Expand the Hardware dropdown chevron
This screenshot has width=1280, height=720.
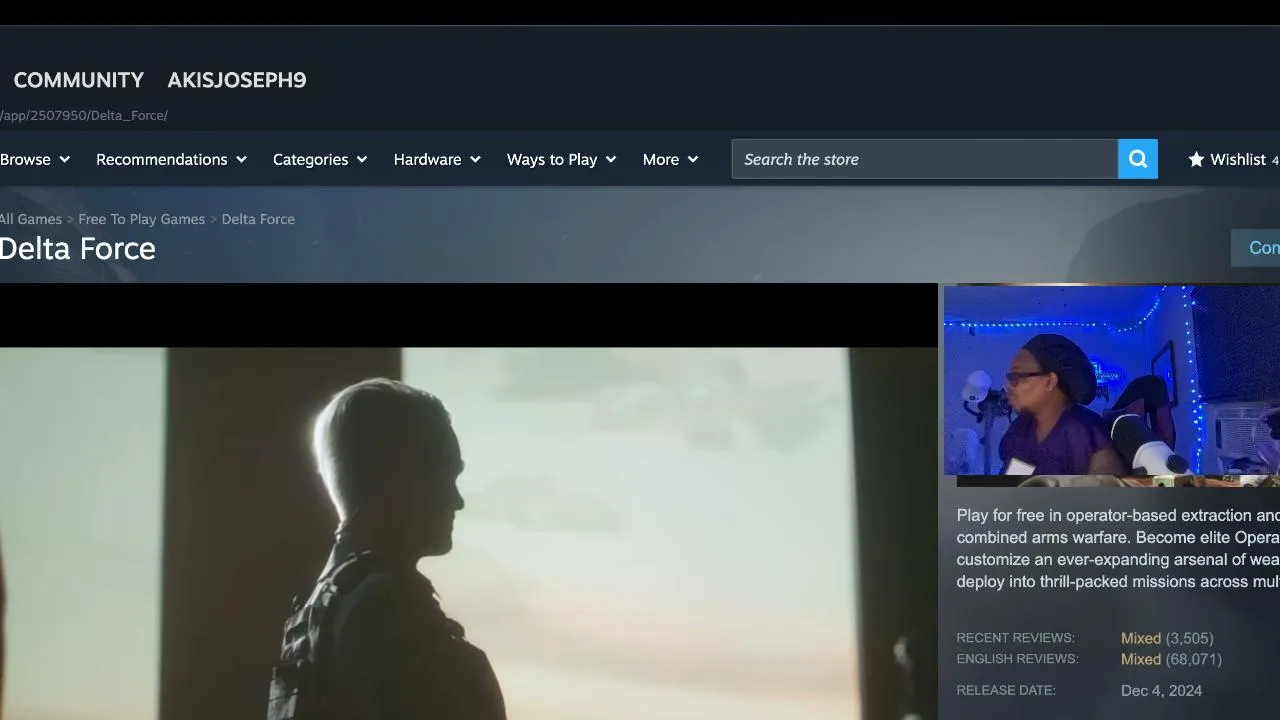tap(475, 159)
